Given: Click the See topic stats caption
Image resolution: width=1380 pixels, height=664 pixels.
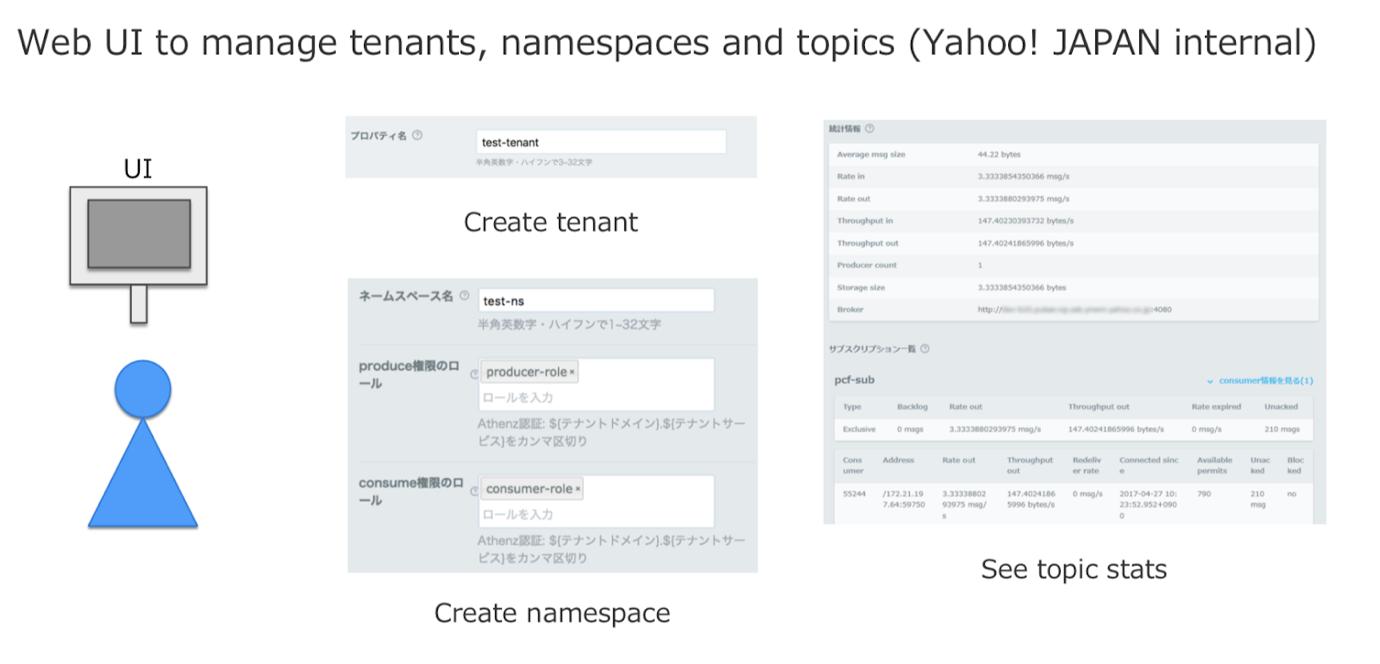Looking at the screenshot, I should pos(1074,569).
